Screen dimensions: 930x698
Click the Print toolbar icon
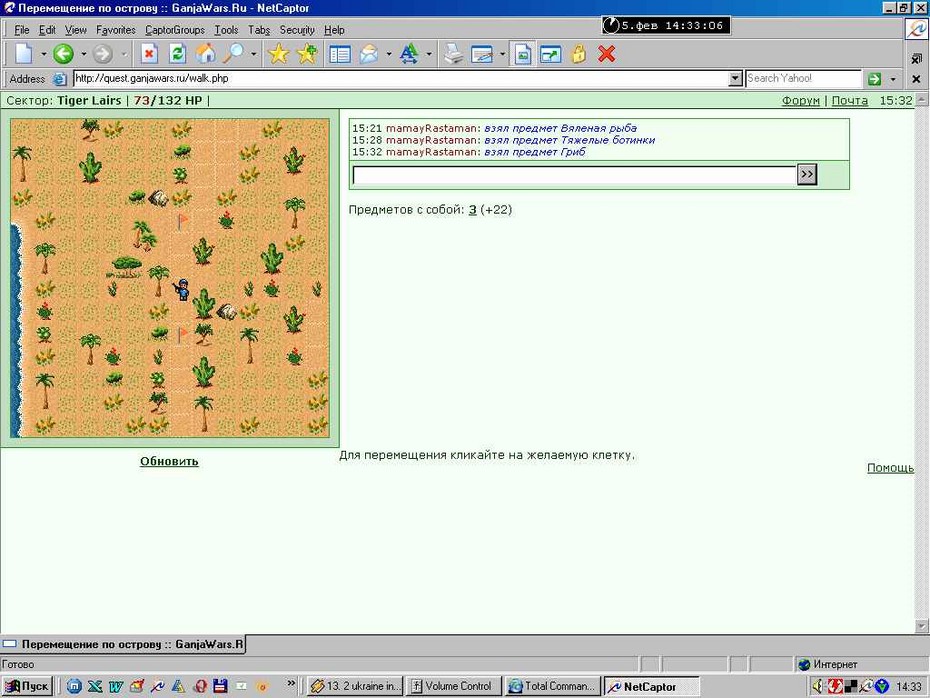(x=454, y=54)
